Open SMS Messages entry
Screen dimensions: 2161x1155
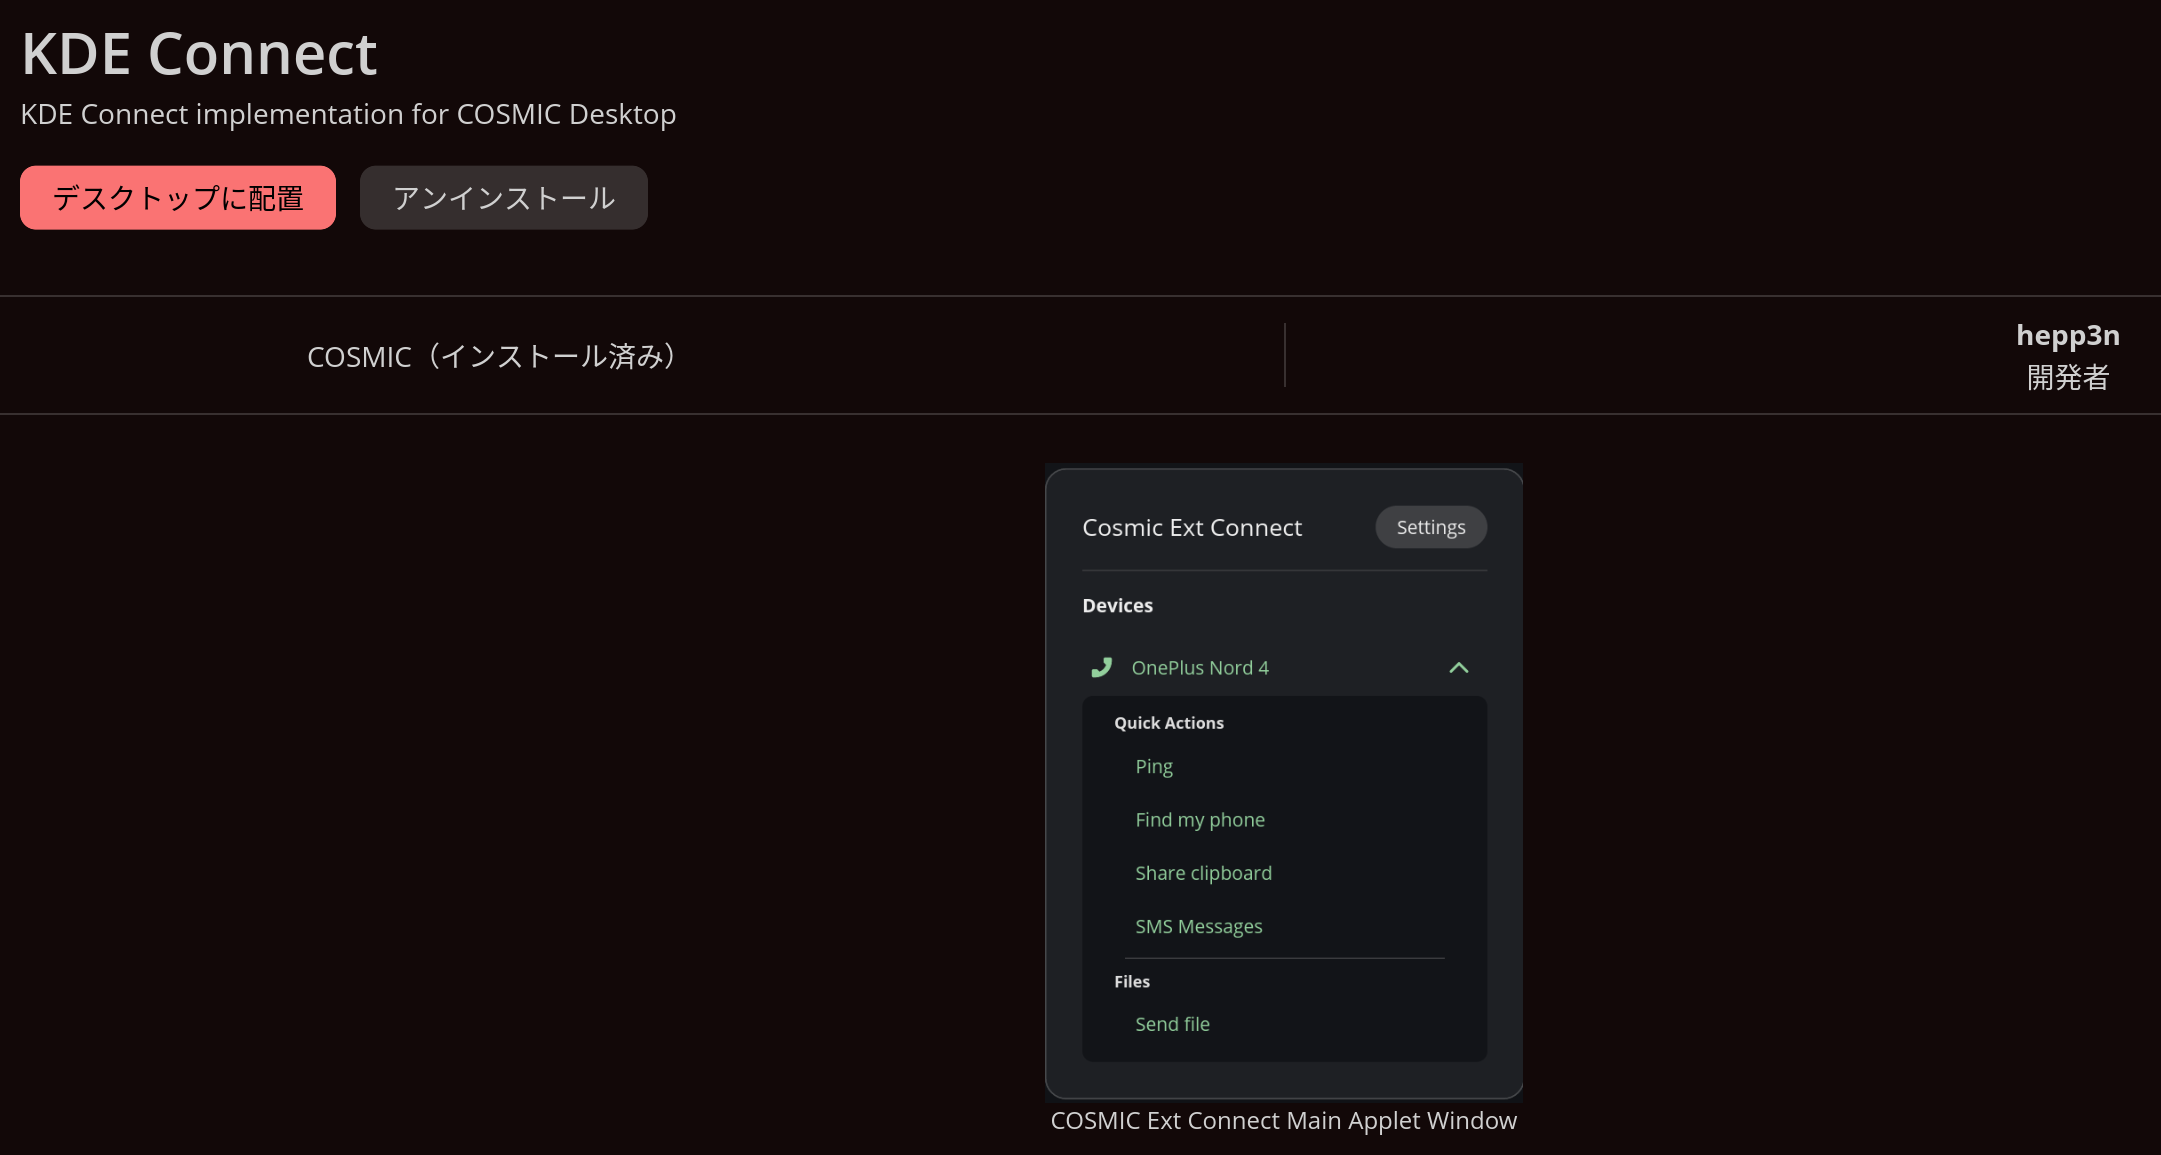[x=1198, y=926]
